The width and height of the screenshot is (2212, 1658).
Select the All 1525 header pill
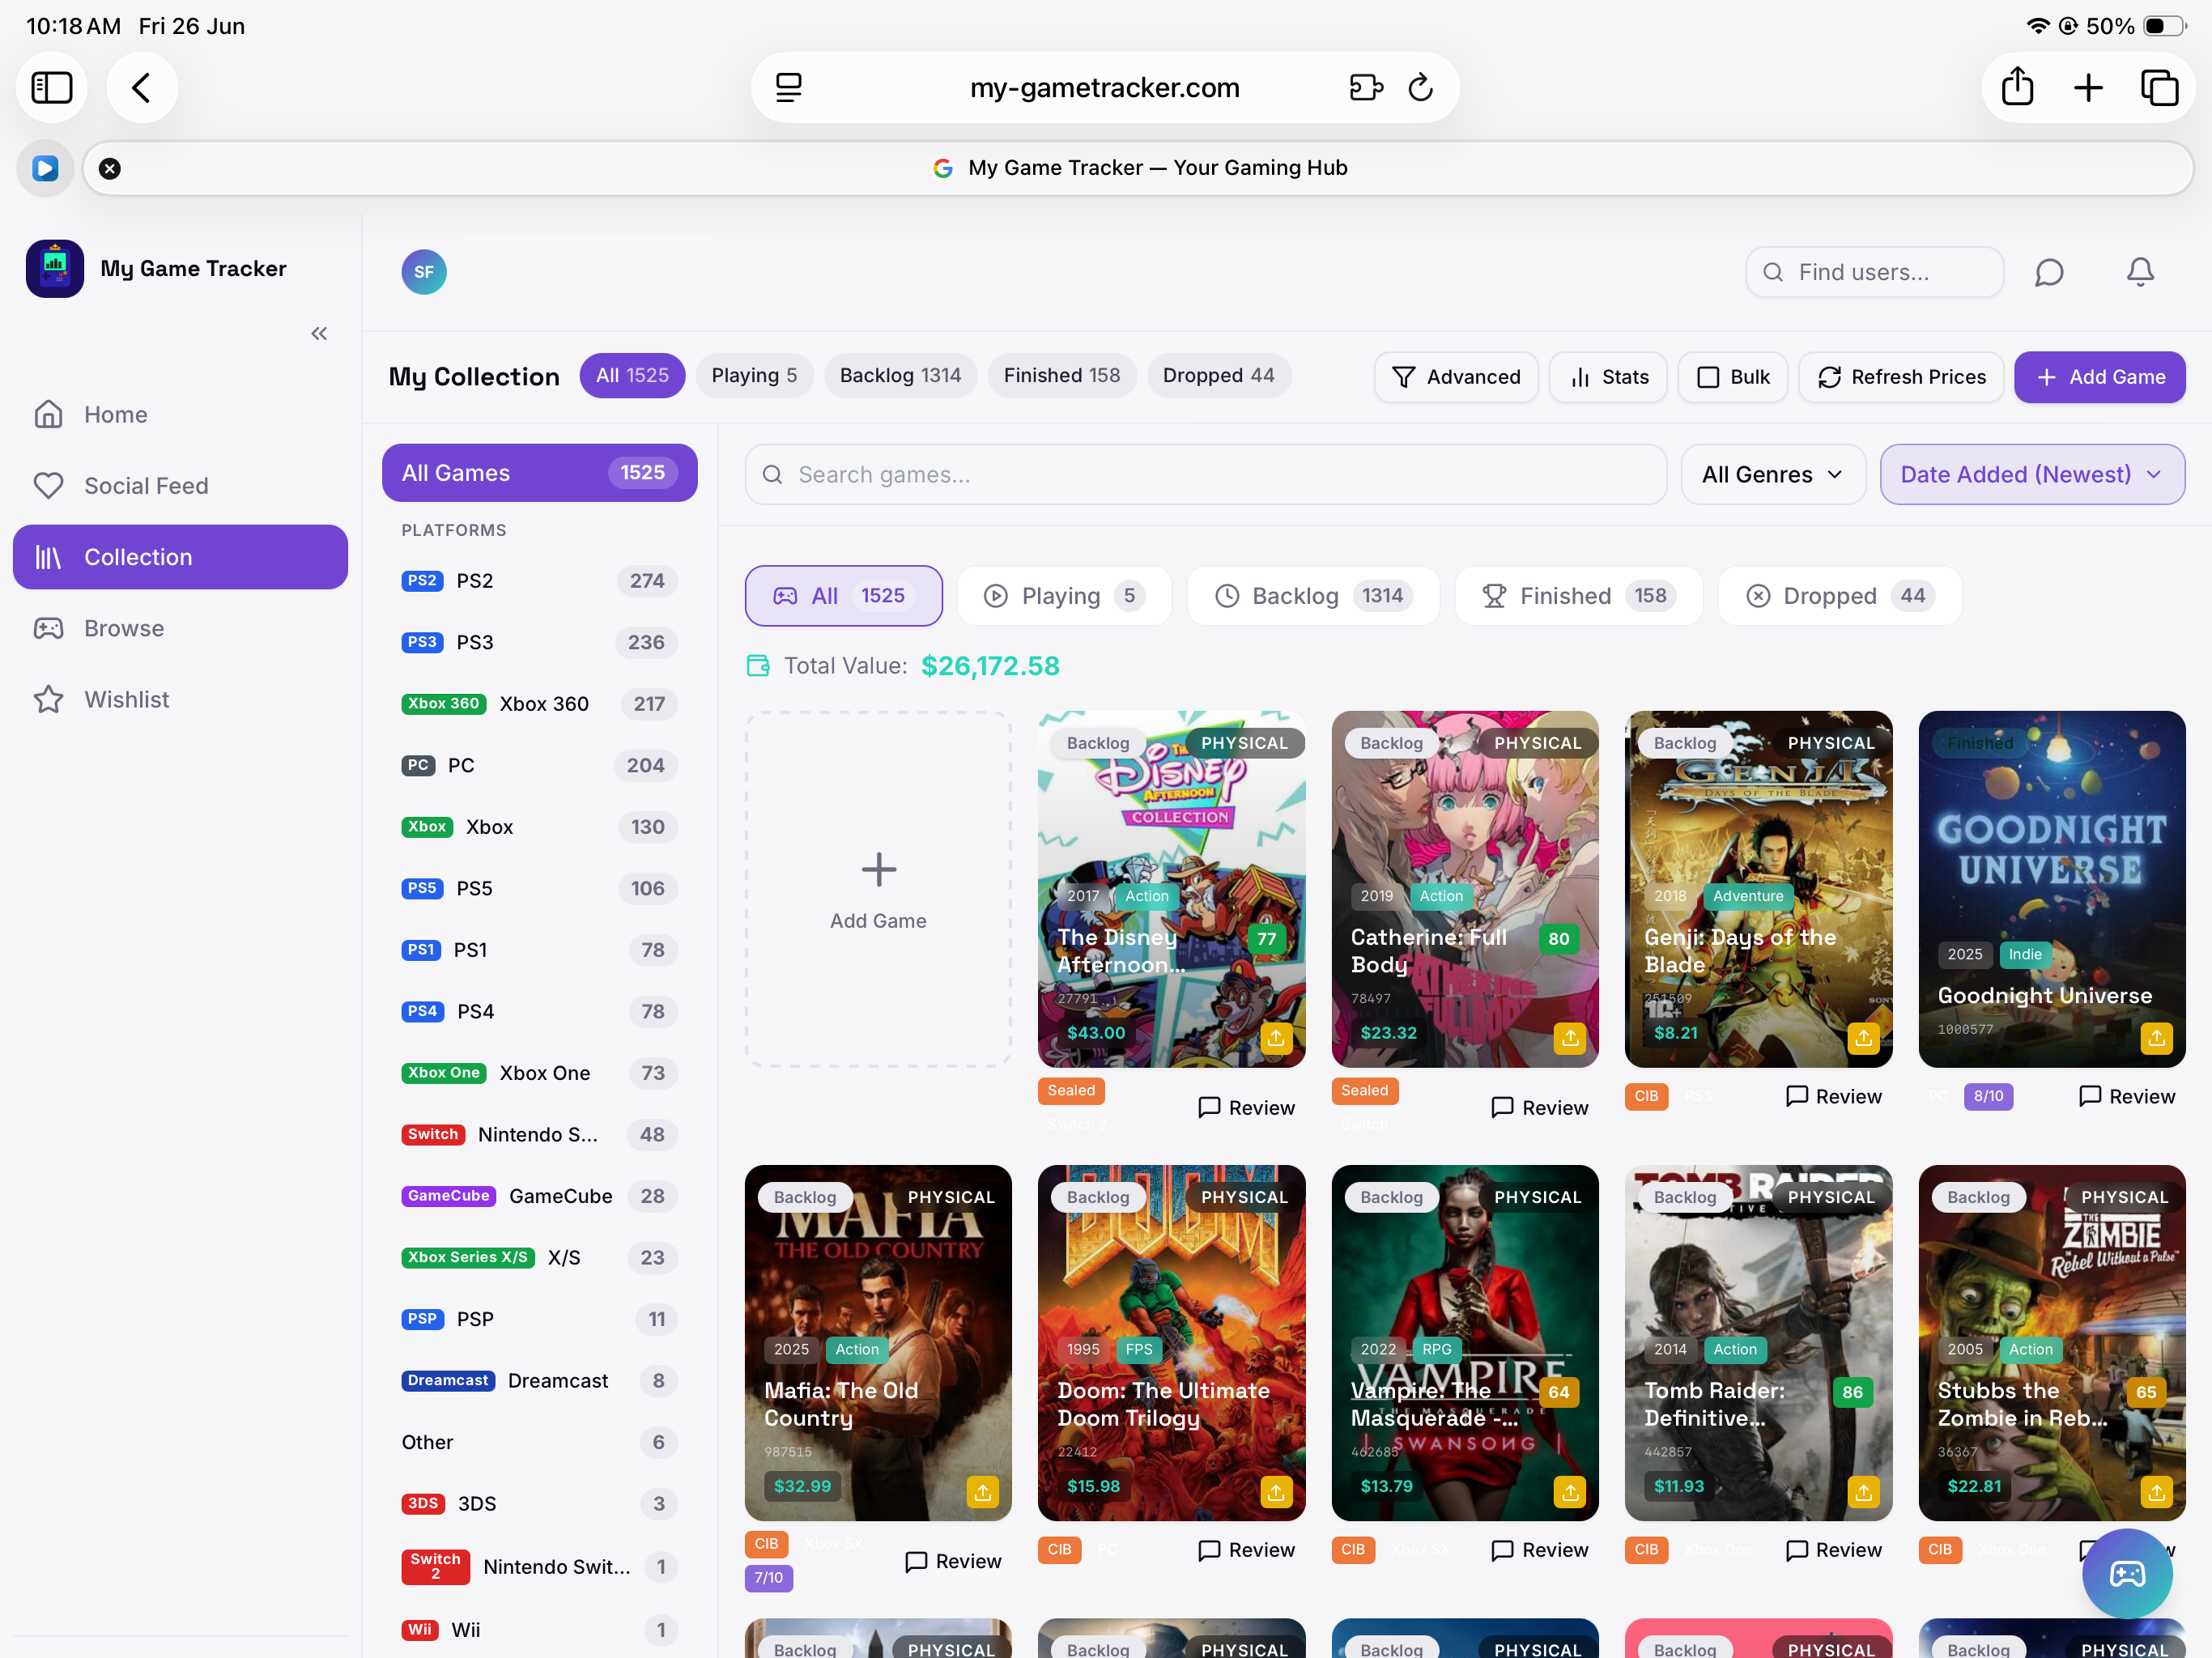pyautogui.click(x=632, y=375)
